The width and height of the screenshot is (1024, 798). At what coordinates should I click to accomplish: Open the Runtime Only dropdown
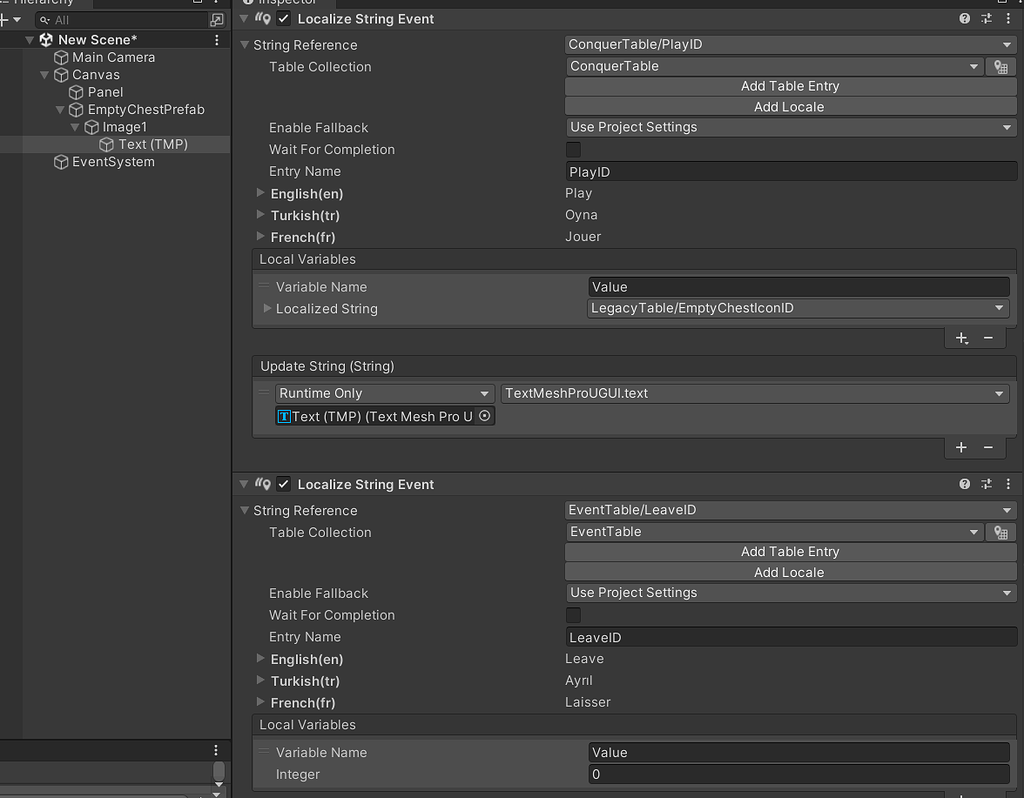pos(385,394)
